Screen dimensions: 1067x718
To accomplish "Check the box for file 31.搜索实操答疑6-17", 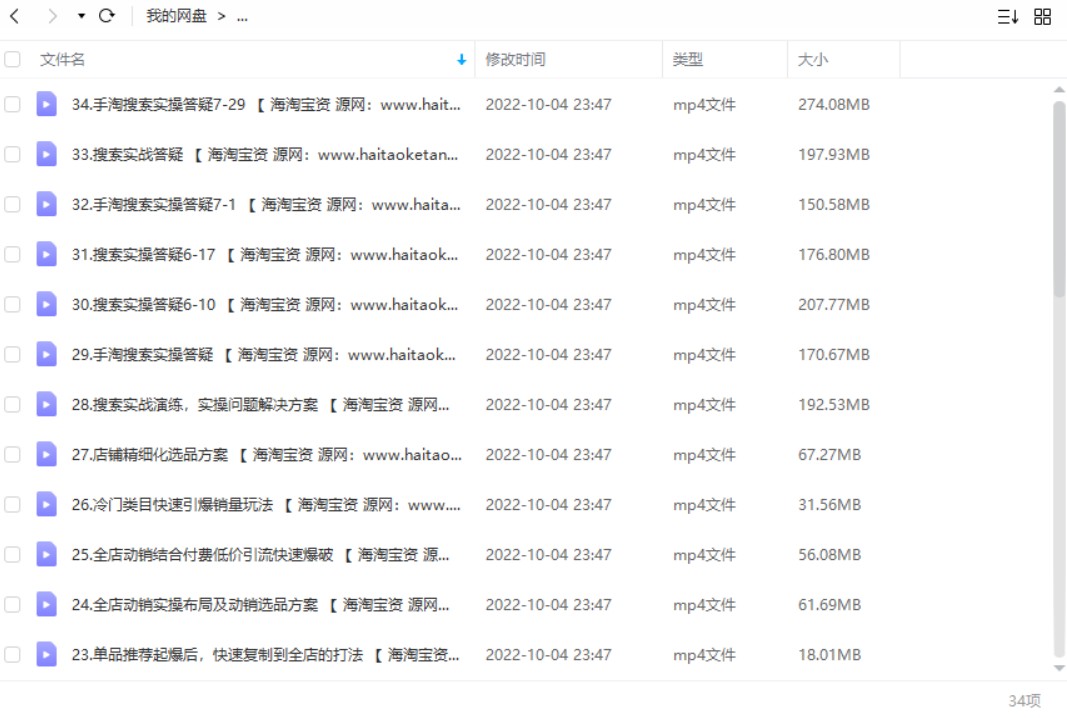I will pos(12,255).
